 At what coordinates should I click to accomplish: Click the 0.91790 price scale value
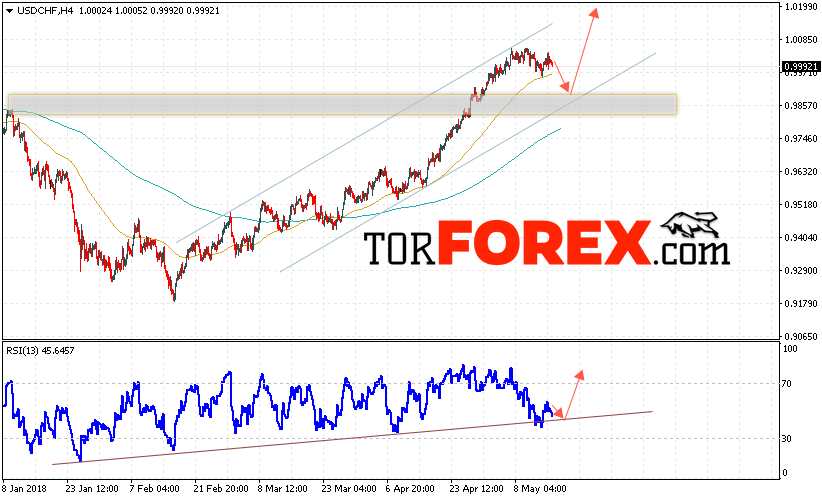pyautogui.click(x=801, y=303)
